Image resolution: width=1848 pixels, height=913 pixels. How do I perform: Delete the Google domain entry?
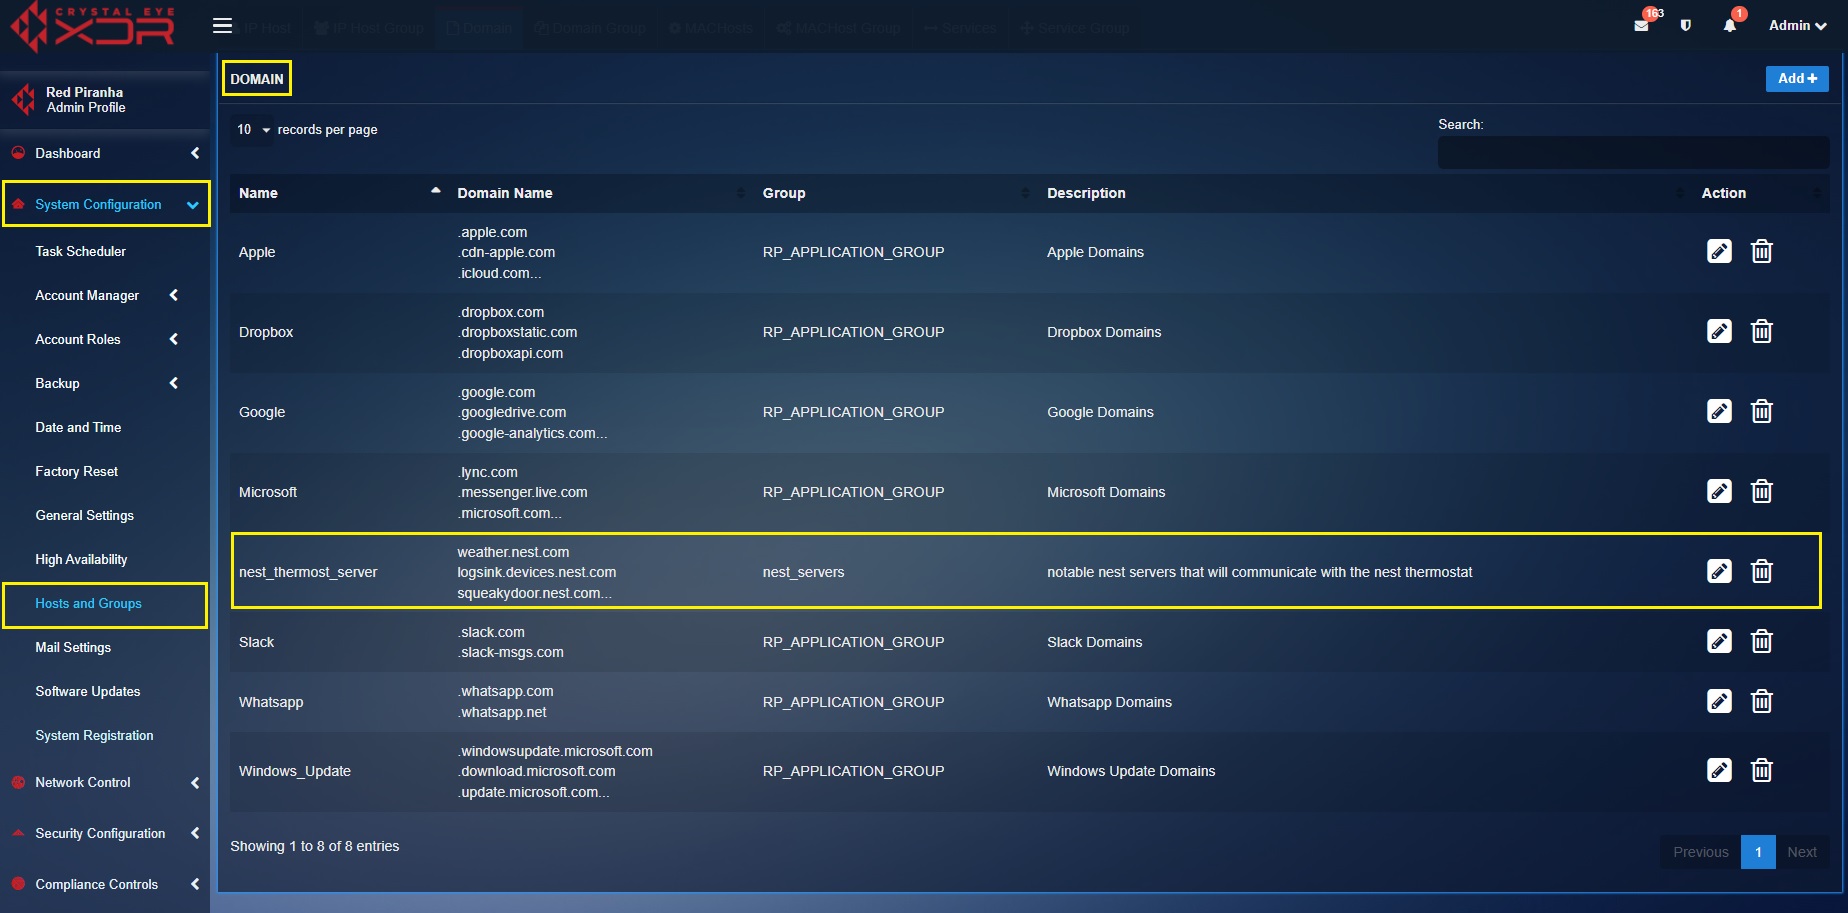1762,411
